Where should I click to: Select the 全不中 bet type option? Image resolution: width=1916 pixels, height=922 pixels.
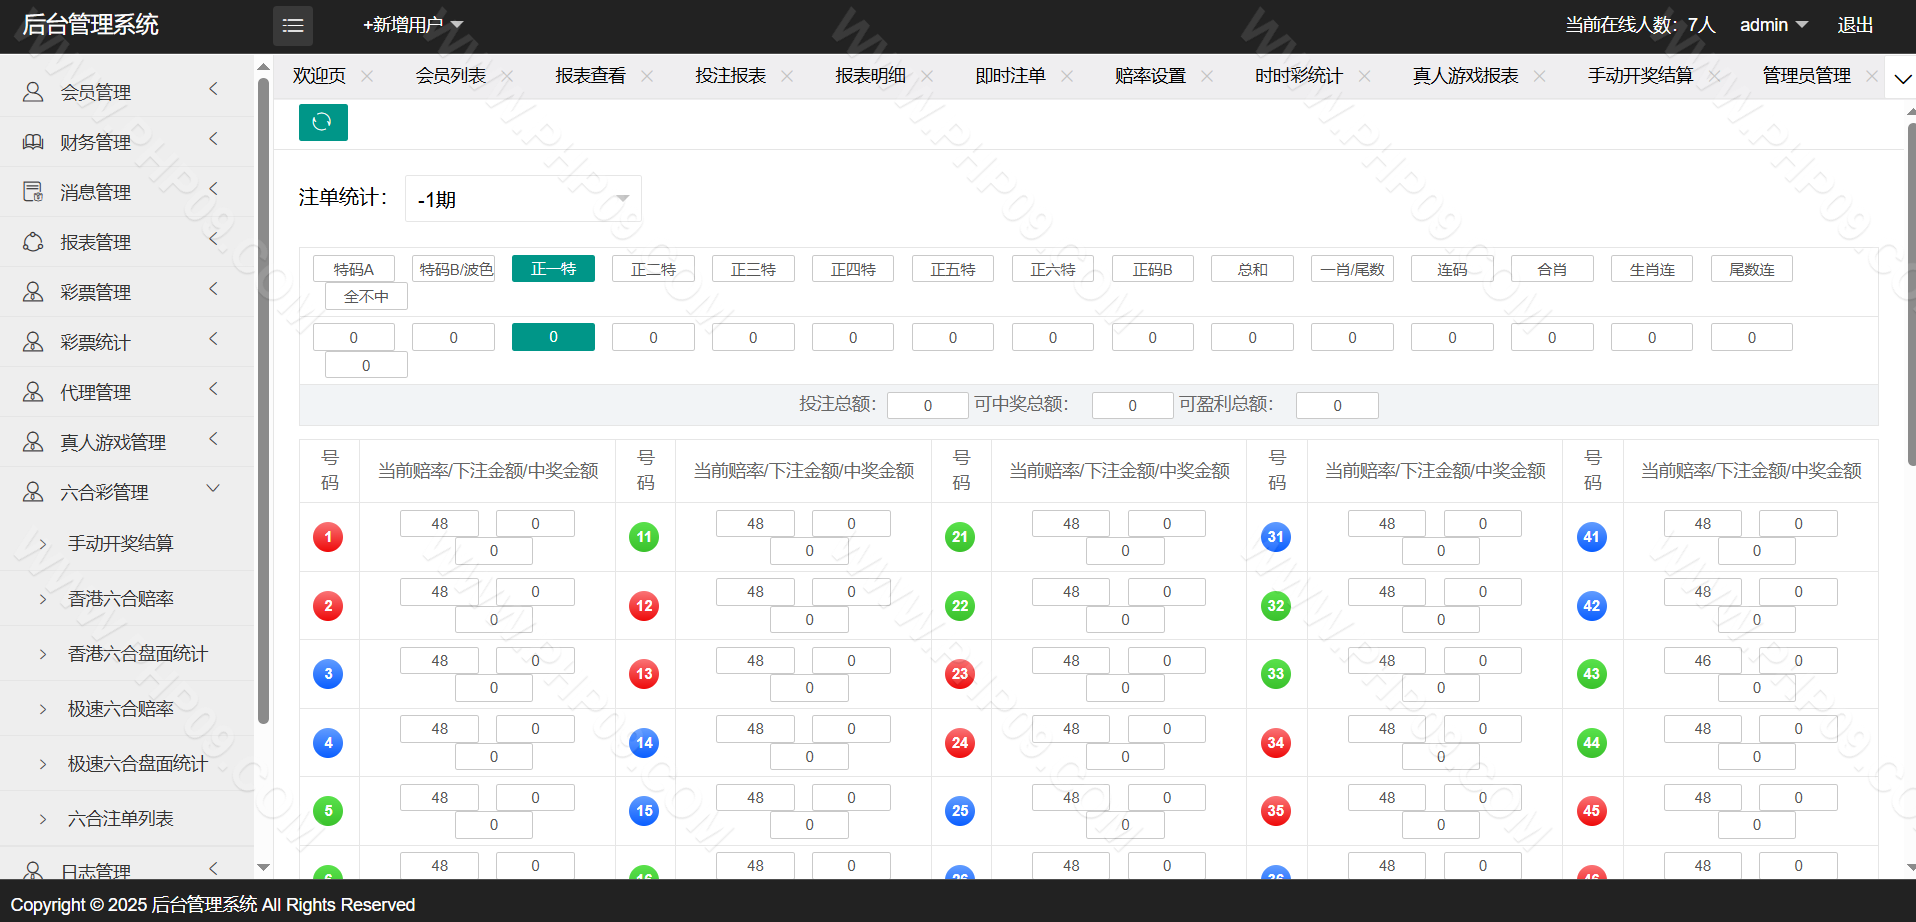coord(366,296)
